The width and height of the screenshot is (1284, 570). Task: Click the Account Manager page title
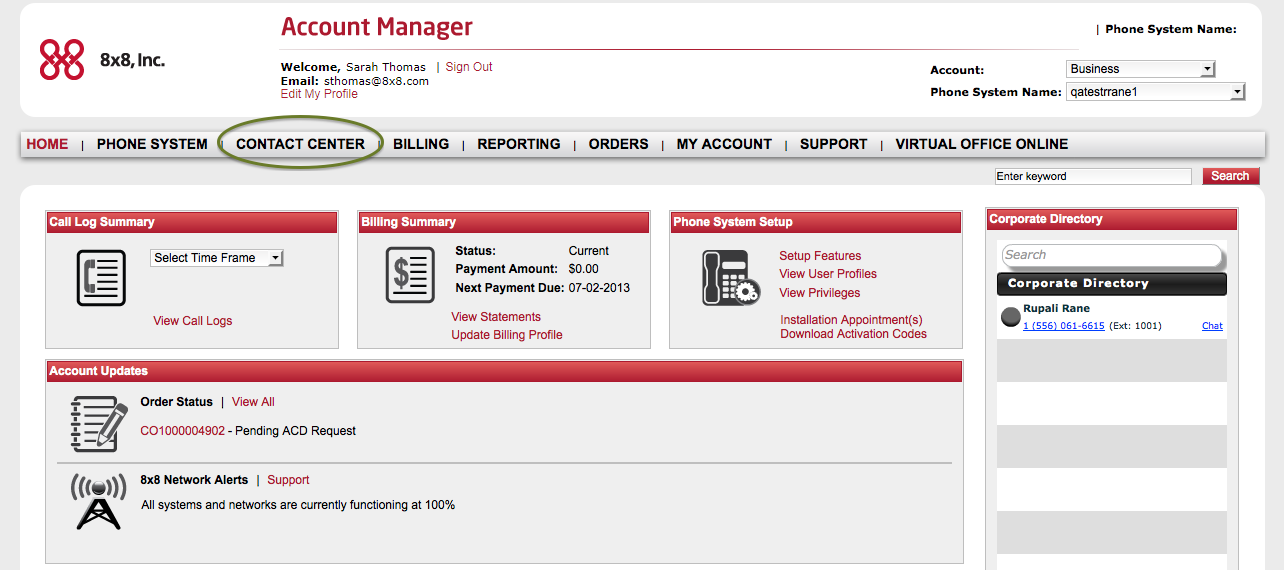coord(377,27)
